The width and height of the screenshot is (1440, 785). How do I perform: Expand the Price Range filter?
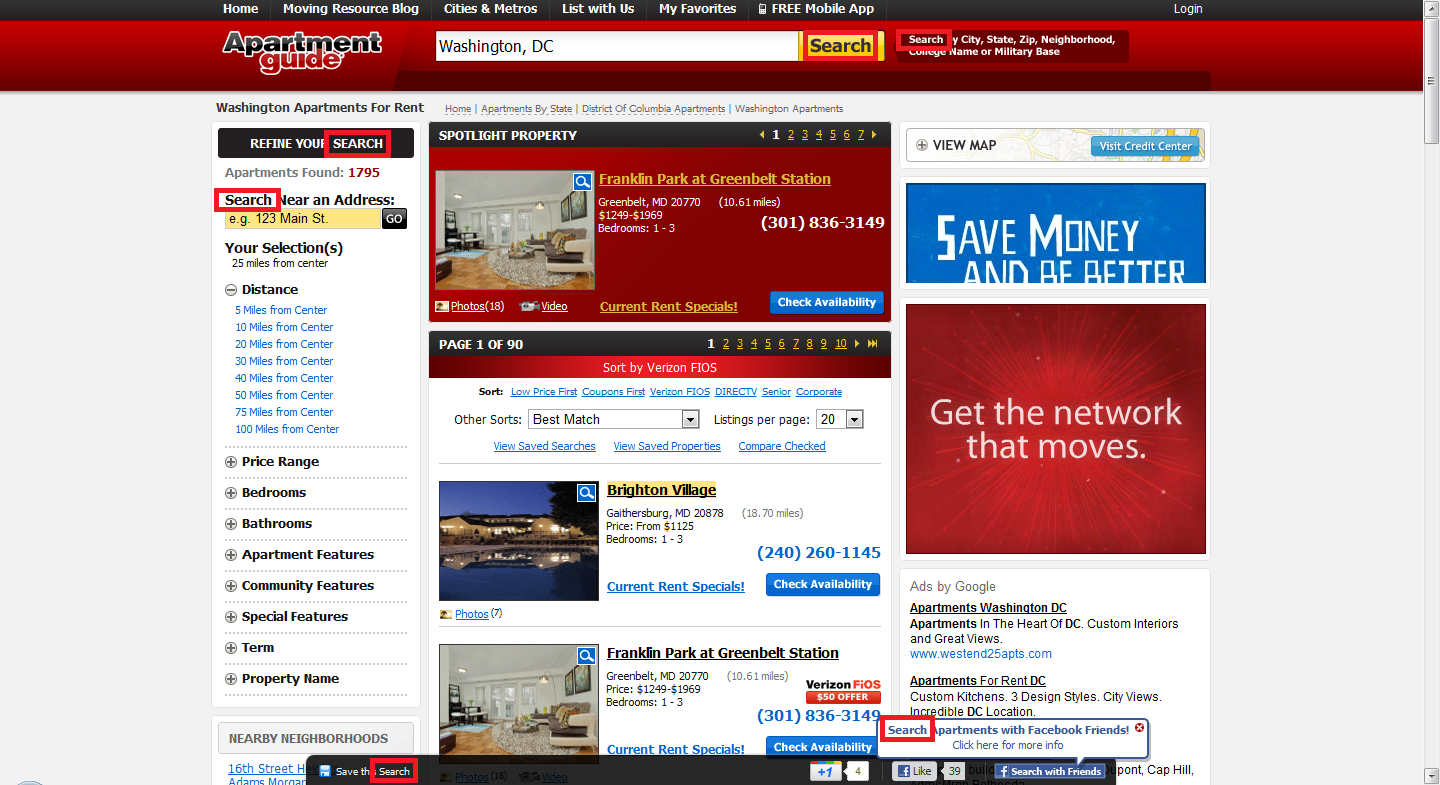click(x=231, y=462)
